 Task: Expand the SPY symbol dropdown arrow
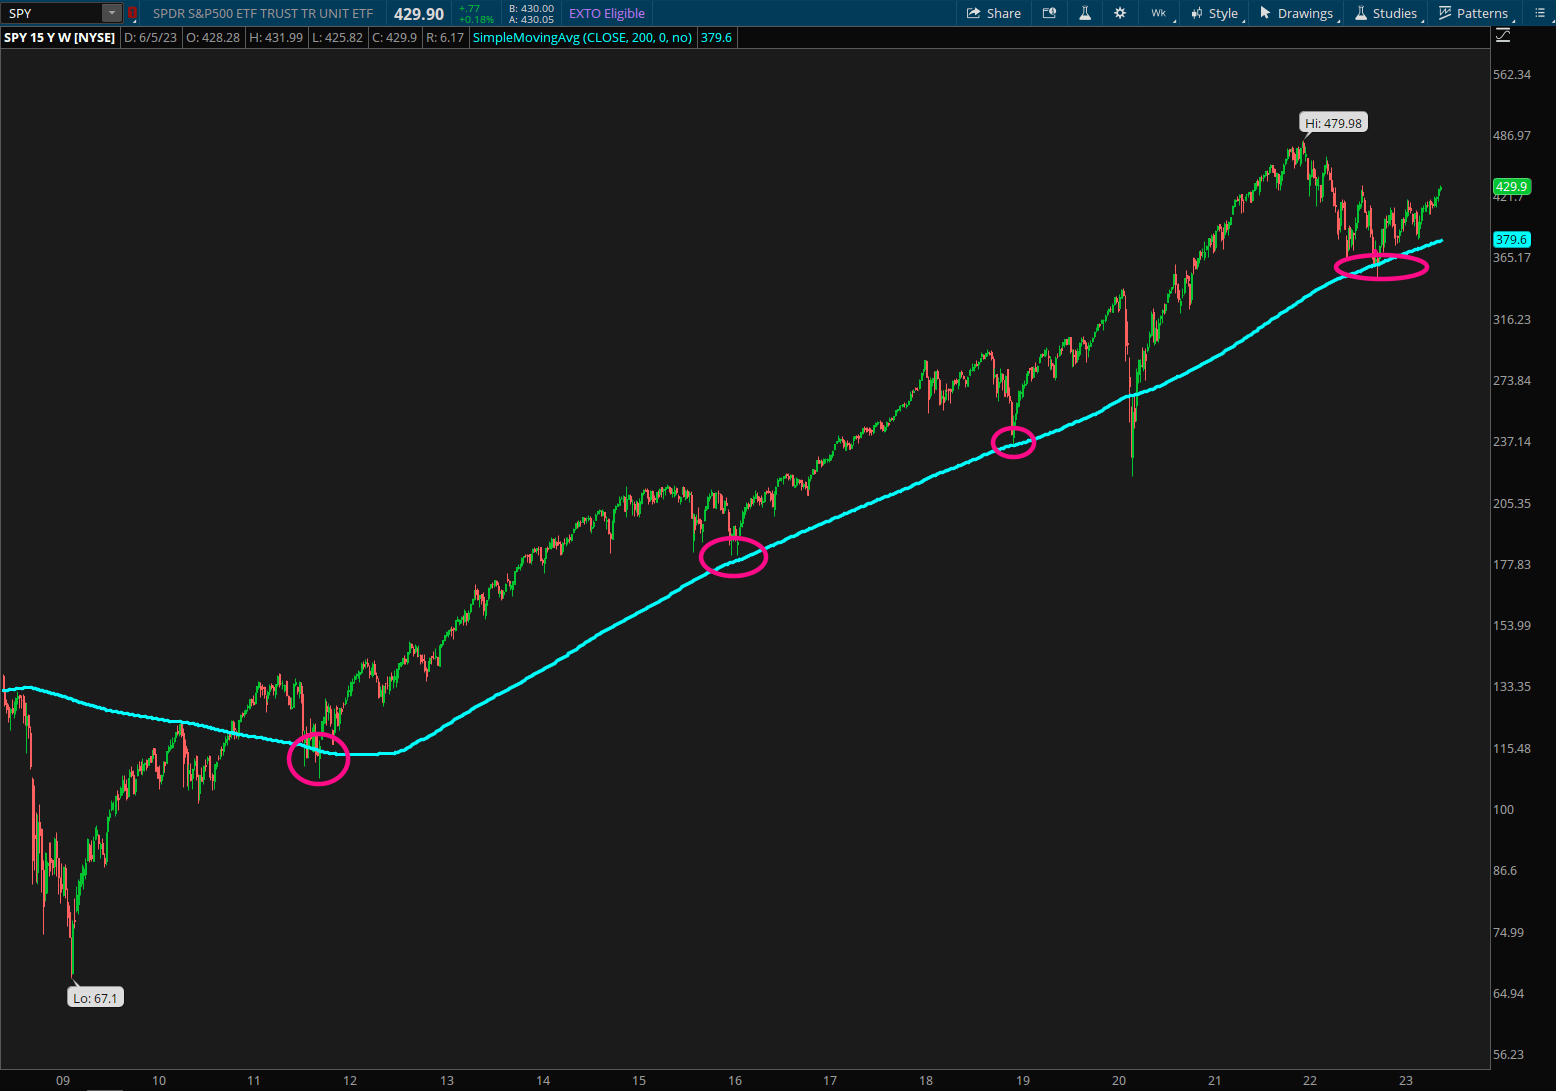[x=112, y=13]
